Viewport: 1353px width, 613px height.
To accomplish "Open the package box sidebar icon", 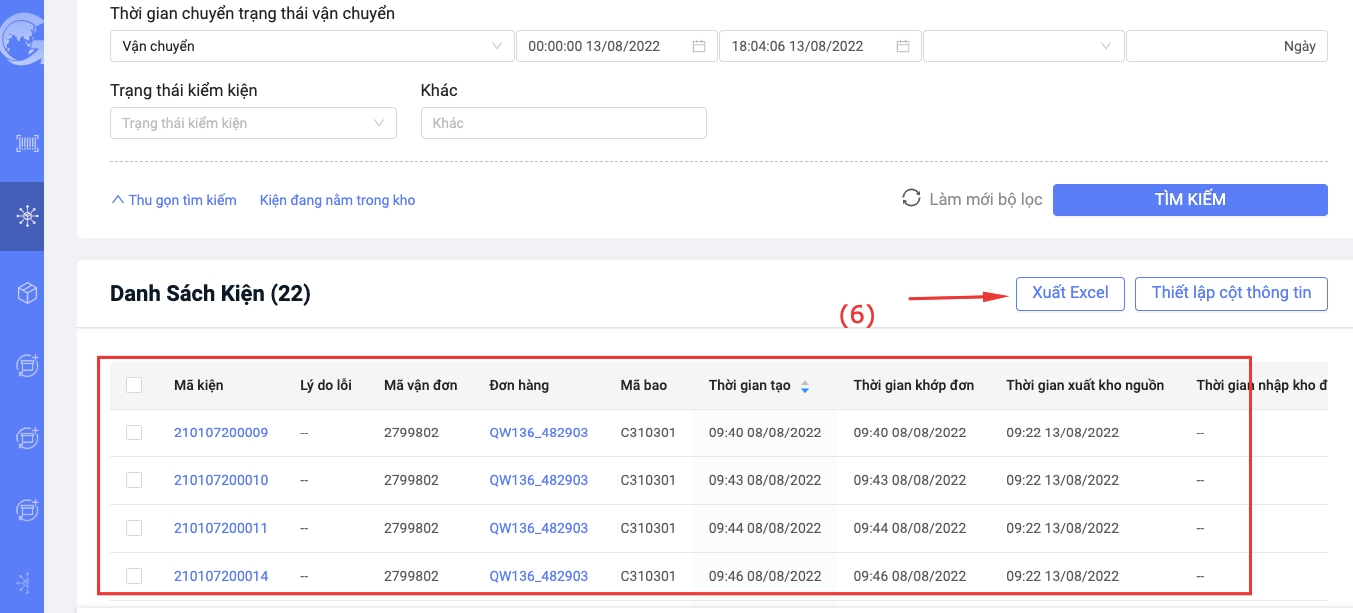I will pyautogui.click(x=27, y=293).
